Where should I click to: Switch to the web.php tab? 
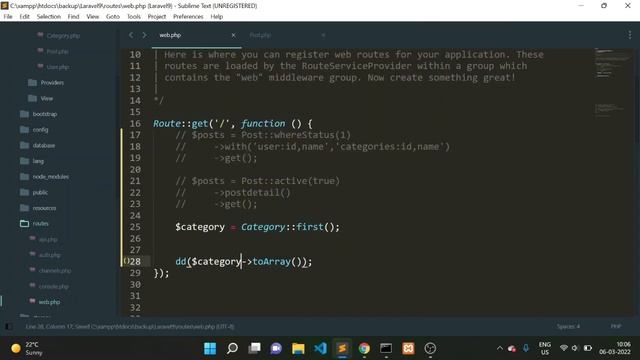pyautogui.click(x=170, y=35)
